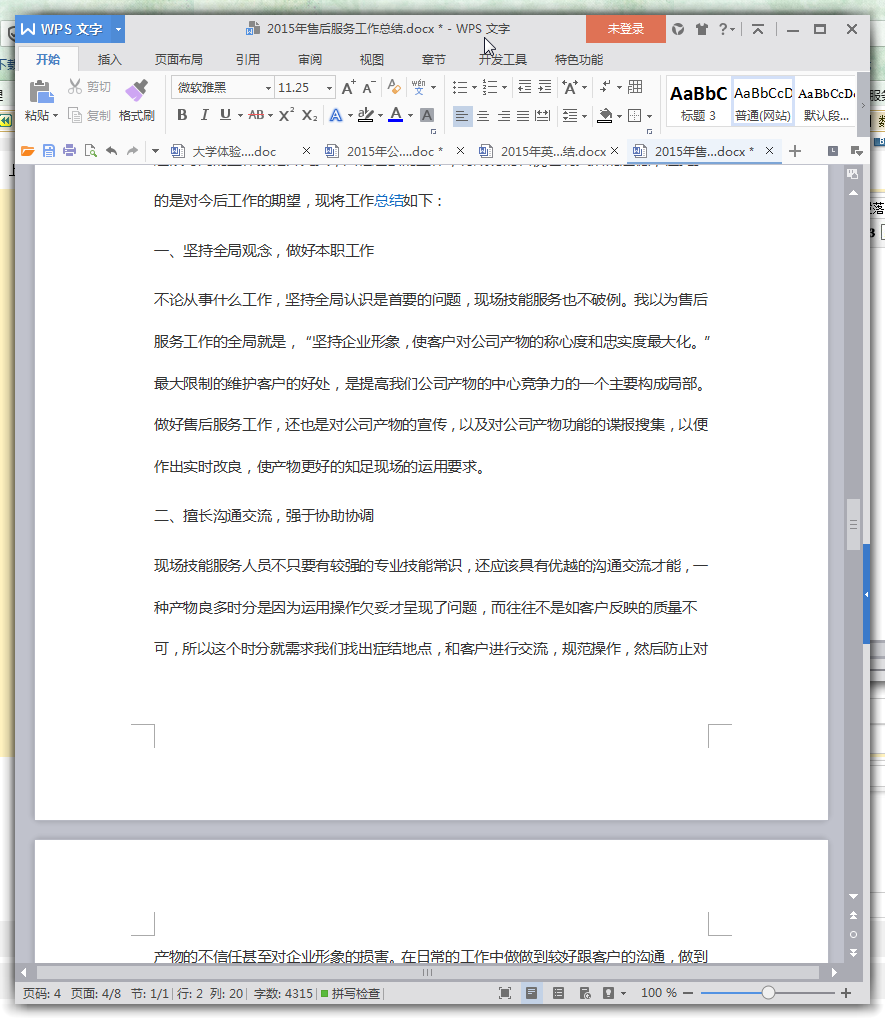This screenshot has width=885, height=1019.
Task: Open the numbered list dropdown arrow
Action: point(504,87)
